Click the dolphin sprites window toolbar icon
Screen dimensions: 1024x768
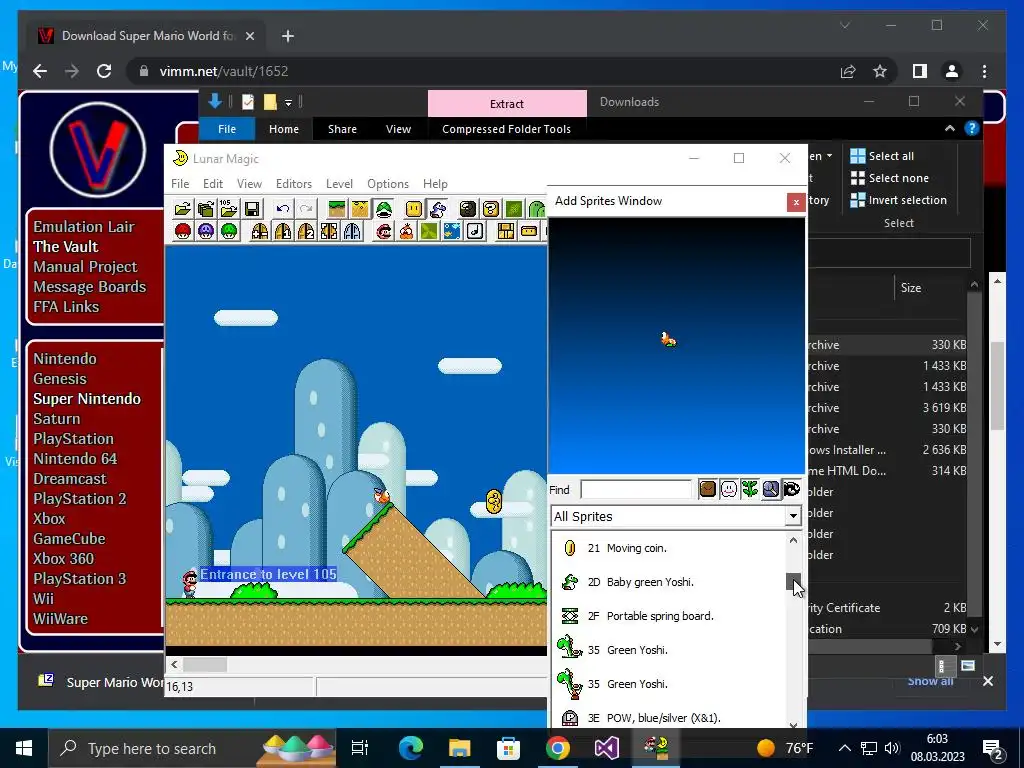pos(438,209)
